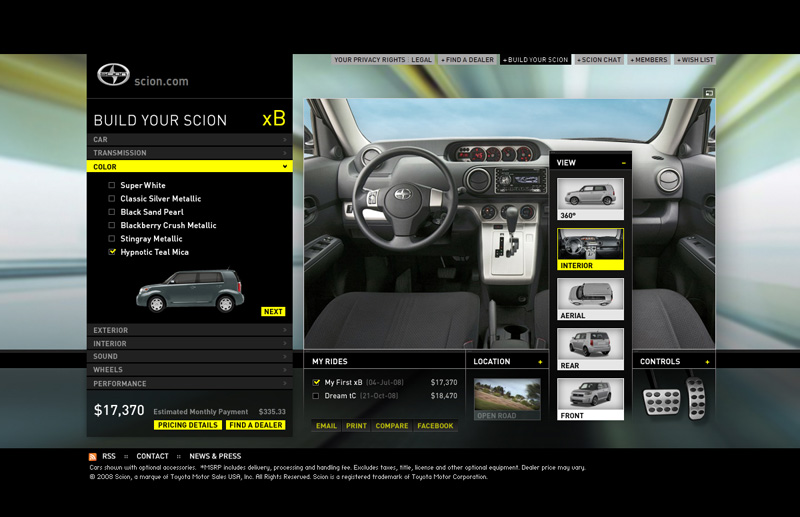Click the main interior dashboard image
The image size is (800, 517).
pos(426,225)
